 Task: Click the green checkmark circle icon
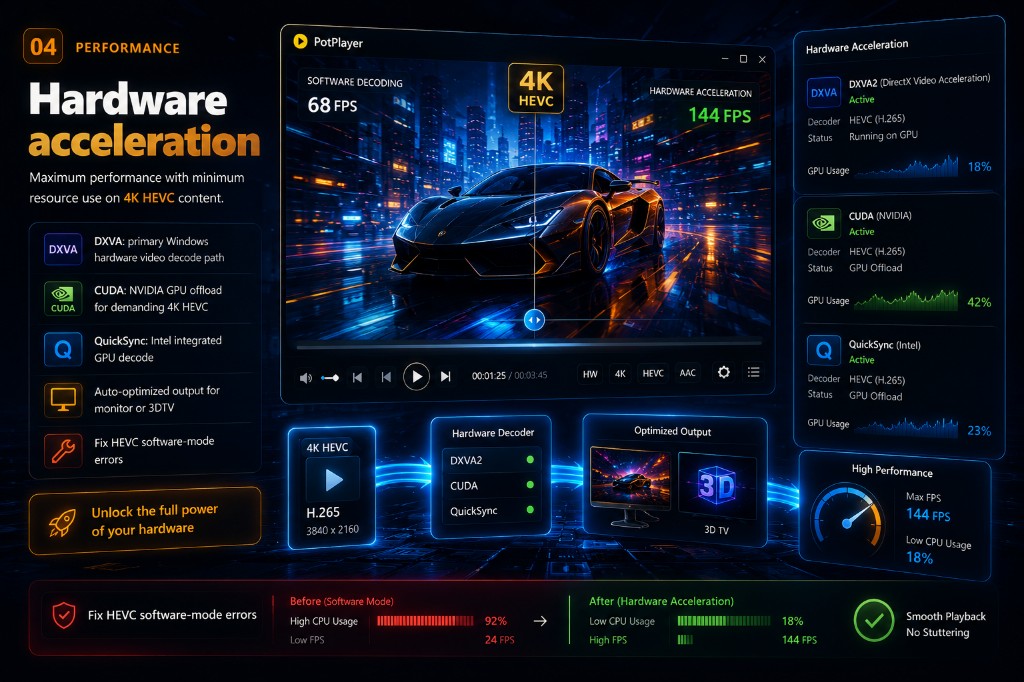874,621
